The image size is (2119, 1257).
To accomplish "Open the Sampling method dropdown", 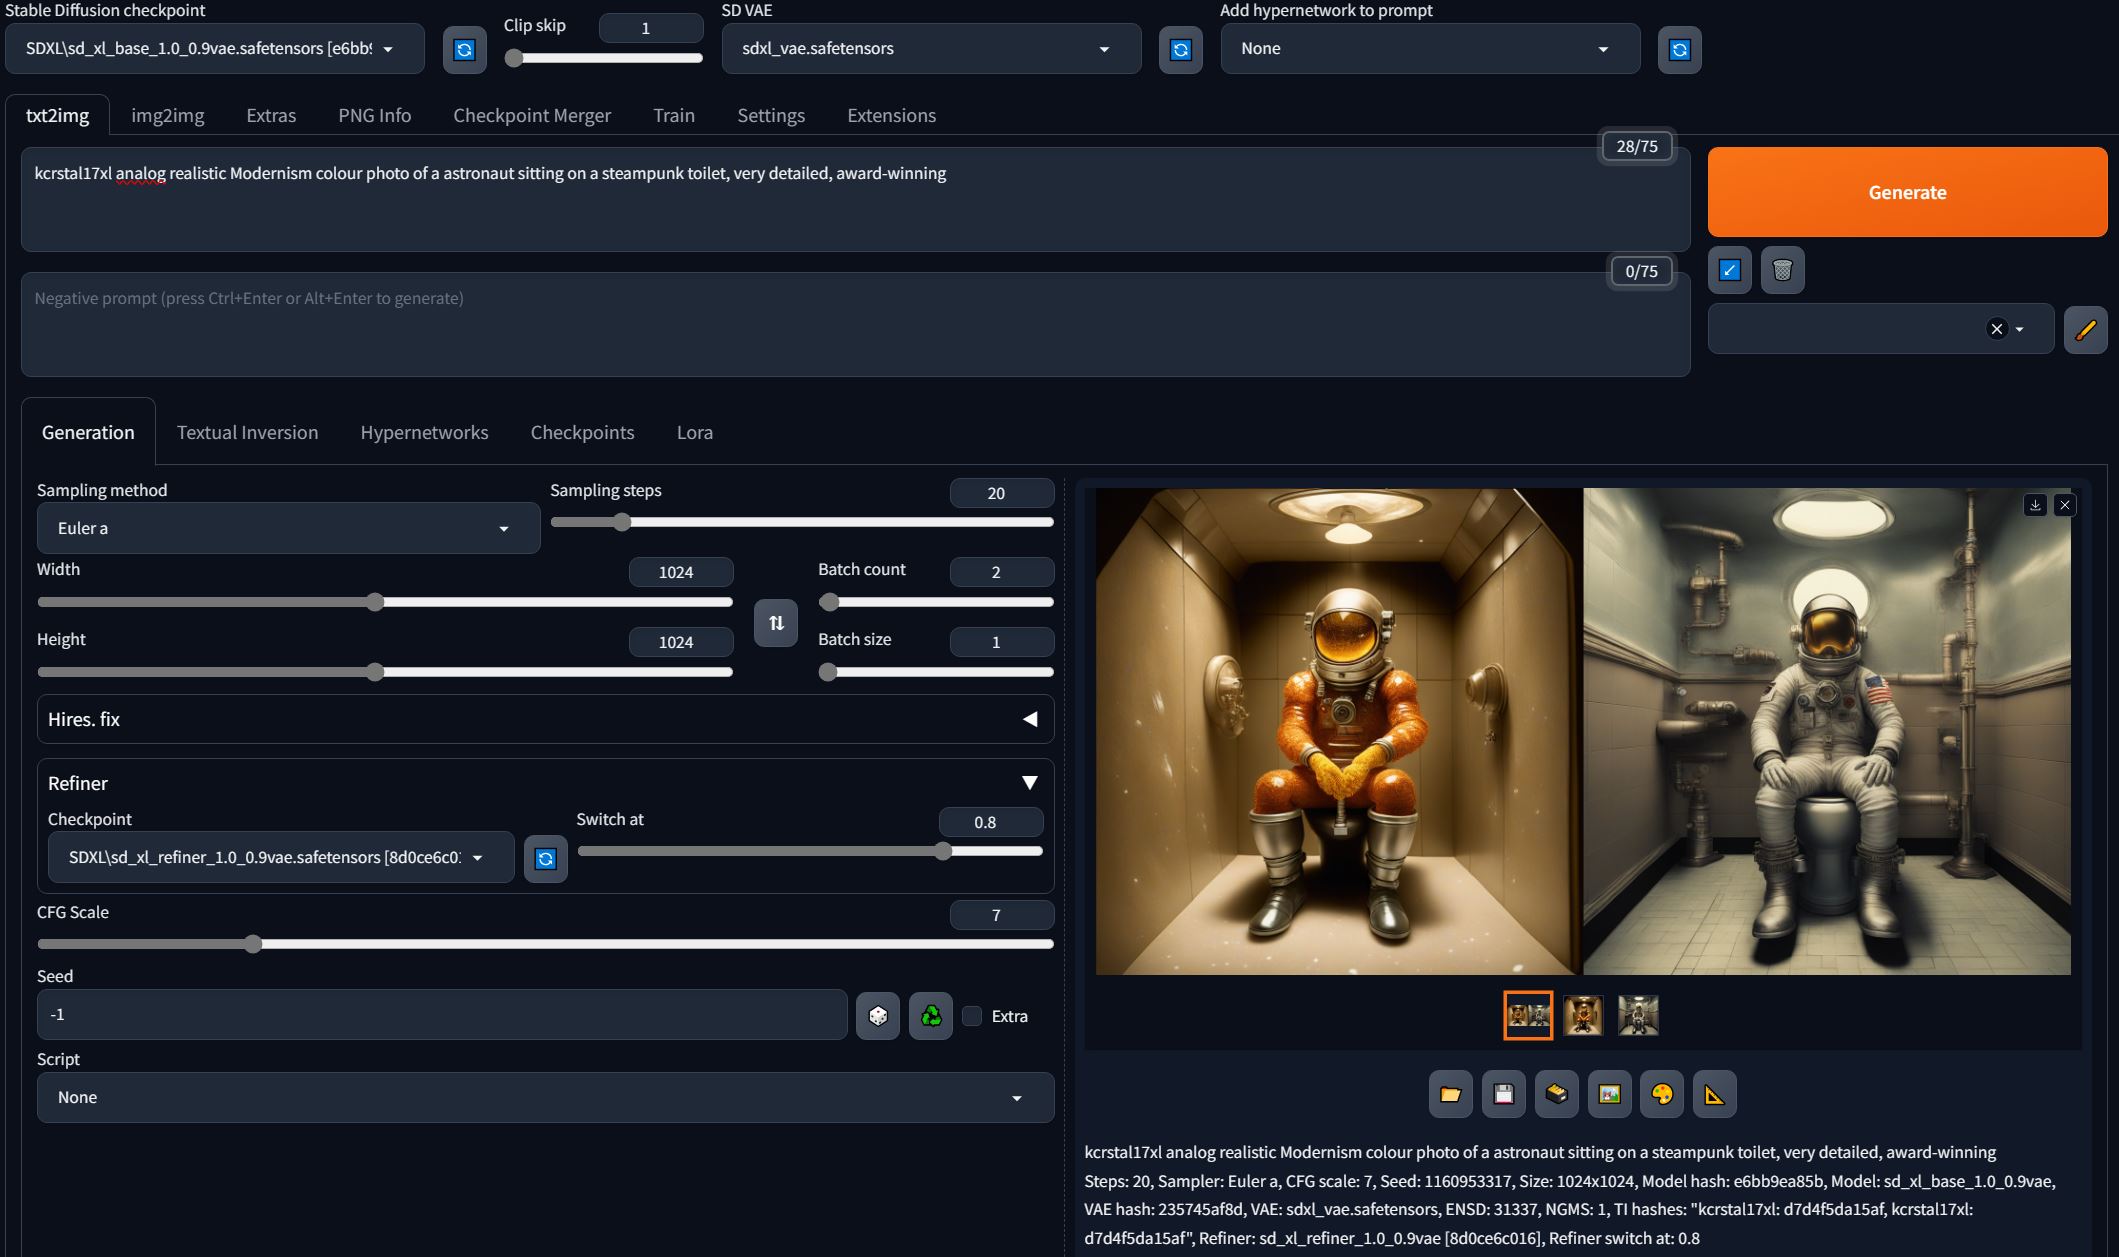I will tap(288, 527).
